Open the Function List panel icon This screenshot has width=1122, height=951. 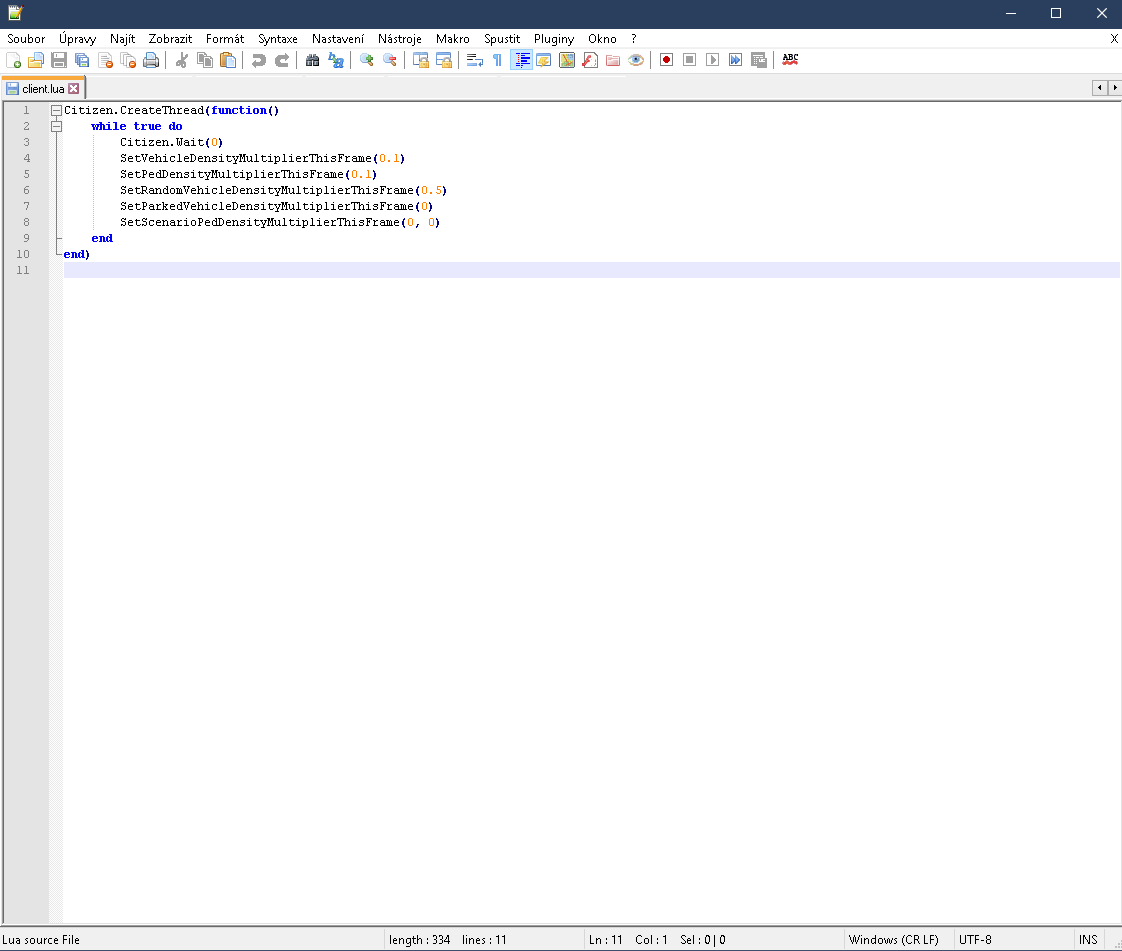pyautogui.click(x=590, y=60)
